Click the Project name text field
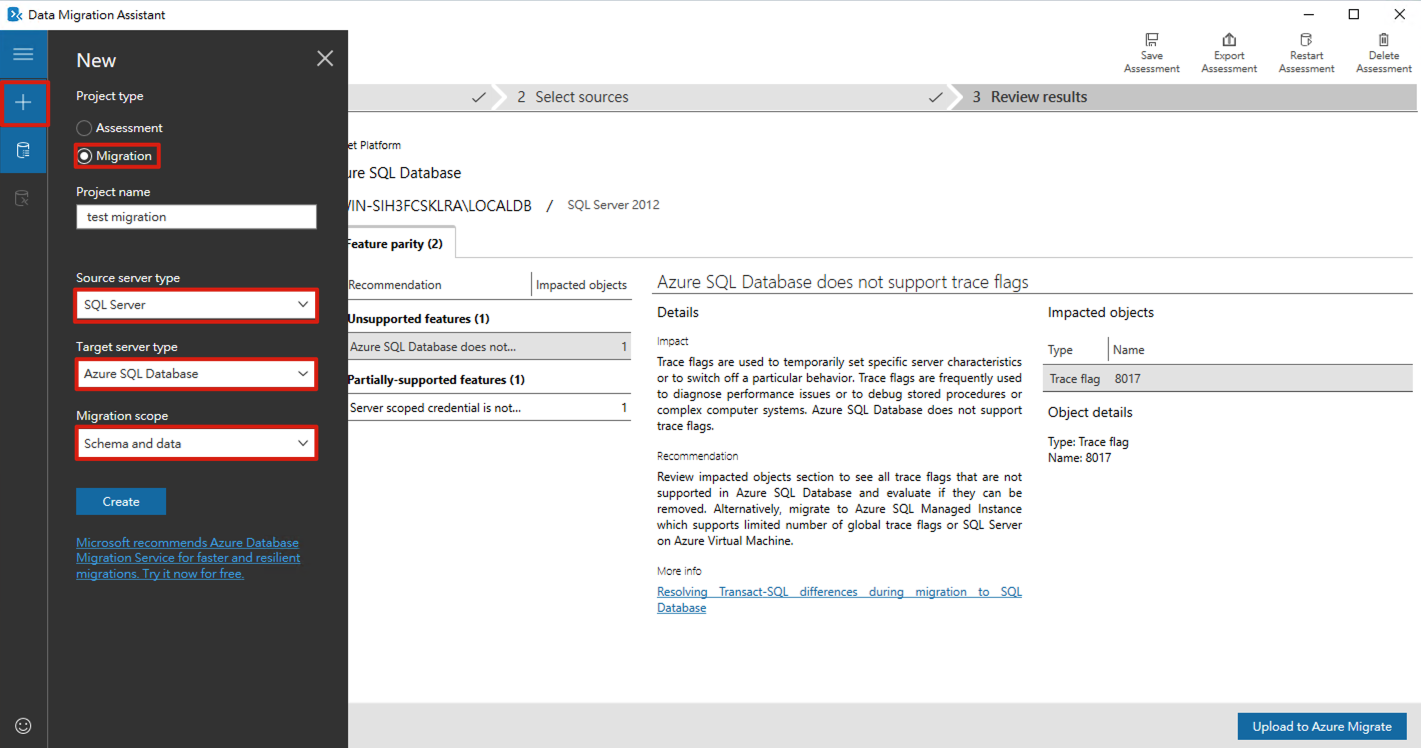The image size is (1421, 748). tap(196, 217)
